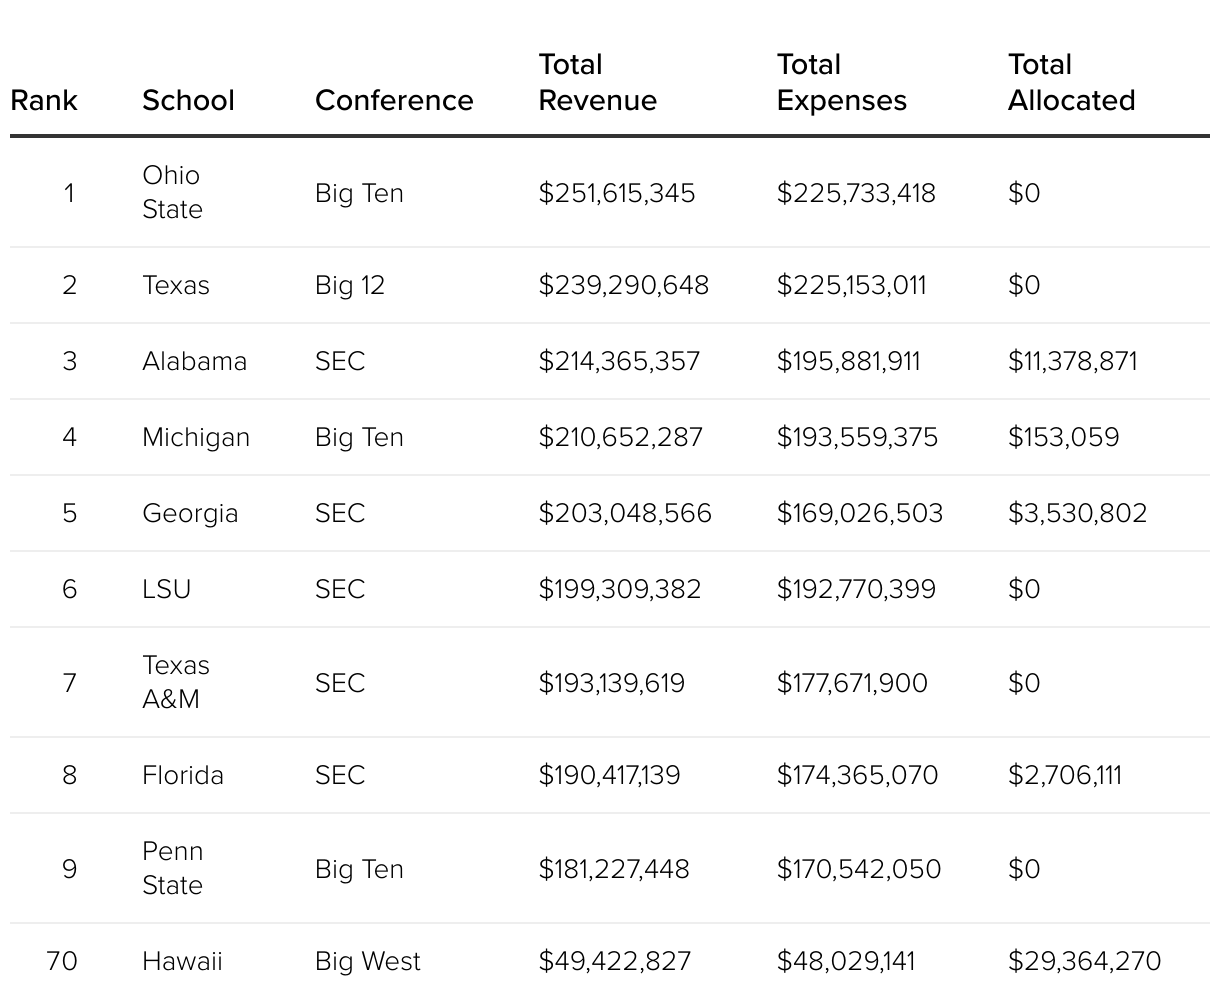
Task: Click the School column header
Action: pos(188,100)
